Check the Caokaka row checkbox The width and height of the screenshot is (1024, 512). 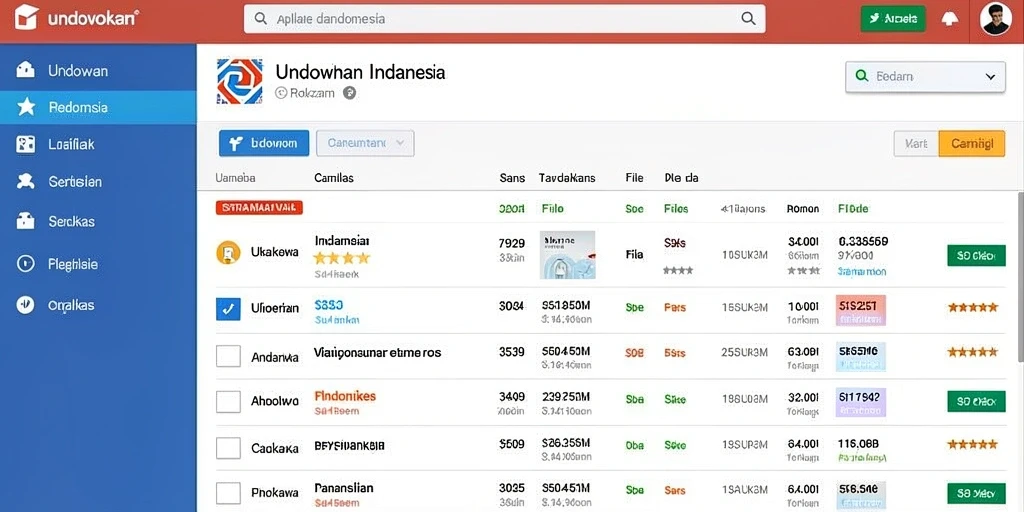click(x=228, y=448)
